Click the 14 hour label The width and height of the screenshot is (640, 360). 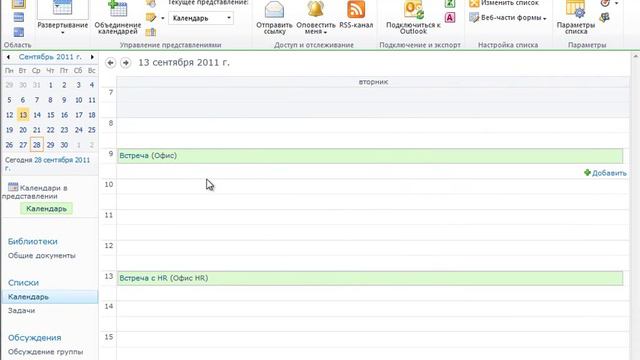tap(109, 307)
